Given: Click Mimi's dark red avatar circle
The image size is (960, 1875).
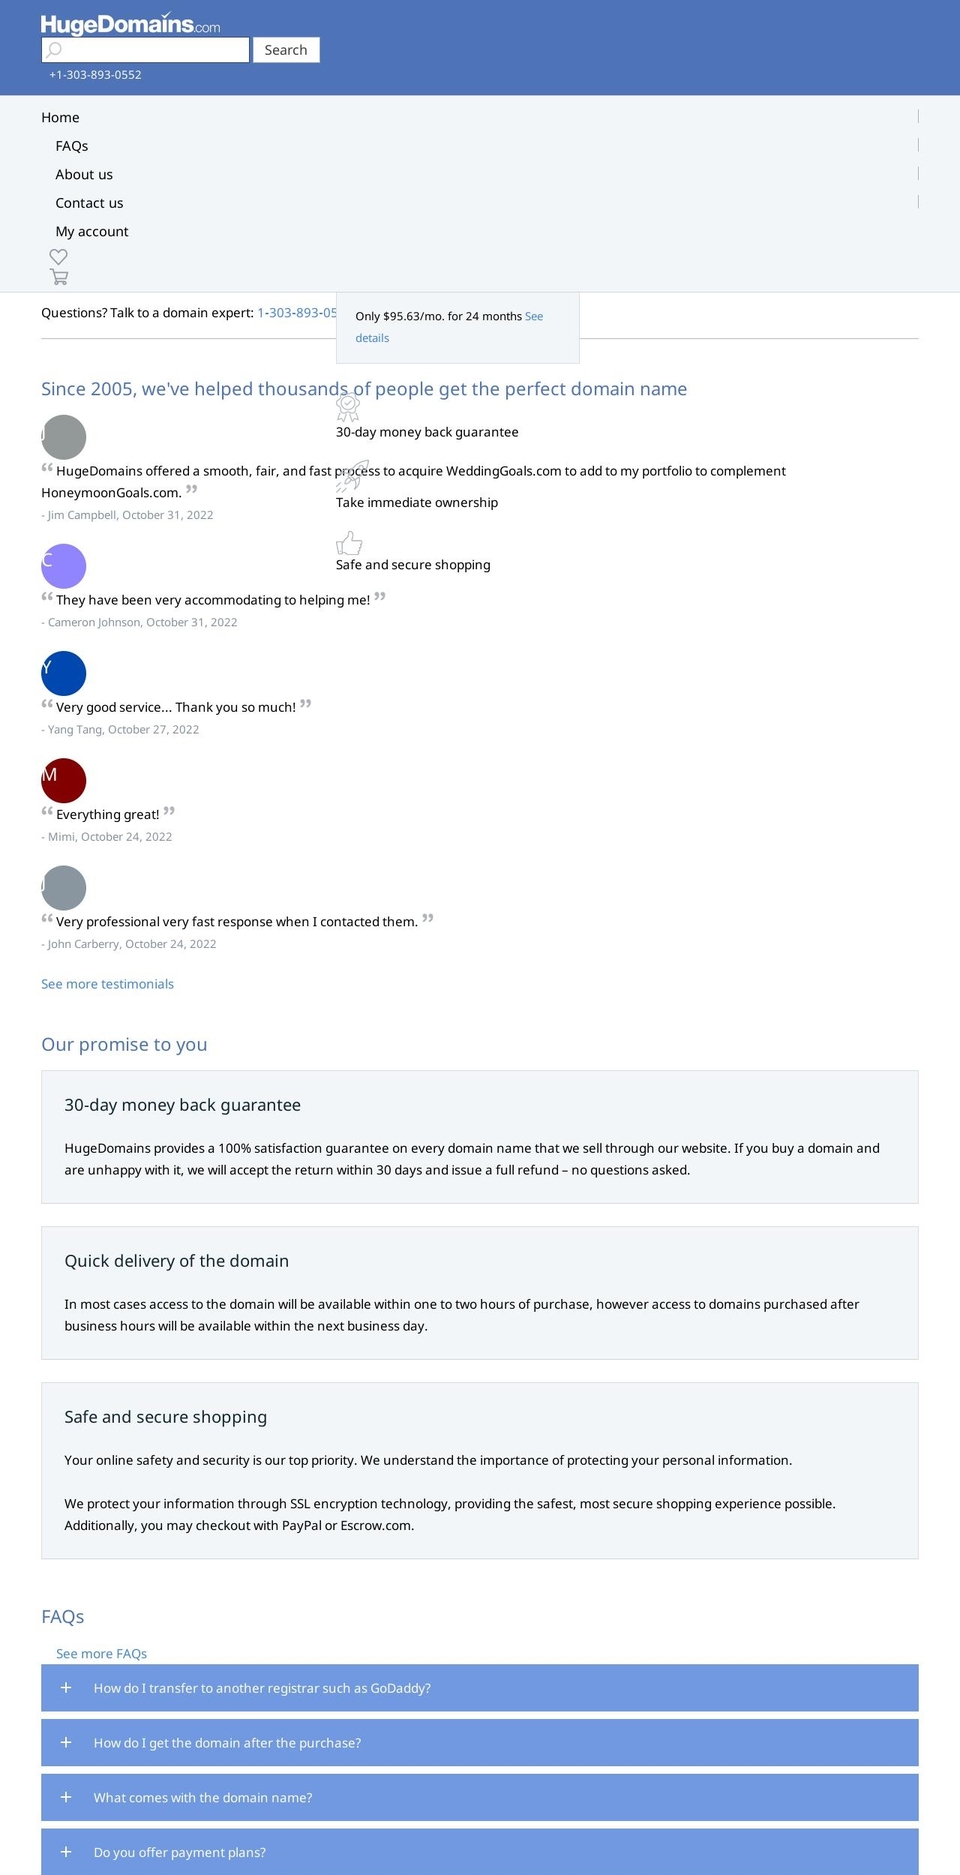Looking at the screenshot, I should coord(64,780).
